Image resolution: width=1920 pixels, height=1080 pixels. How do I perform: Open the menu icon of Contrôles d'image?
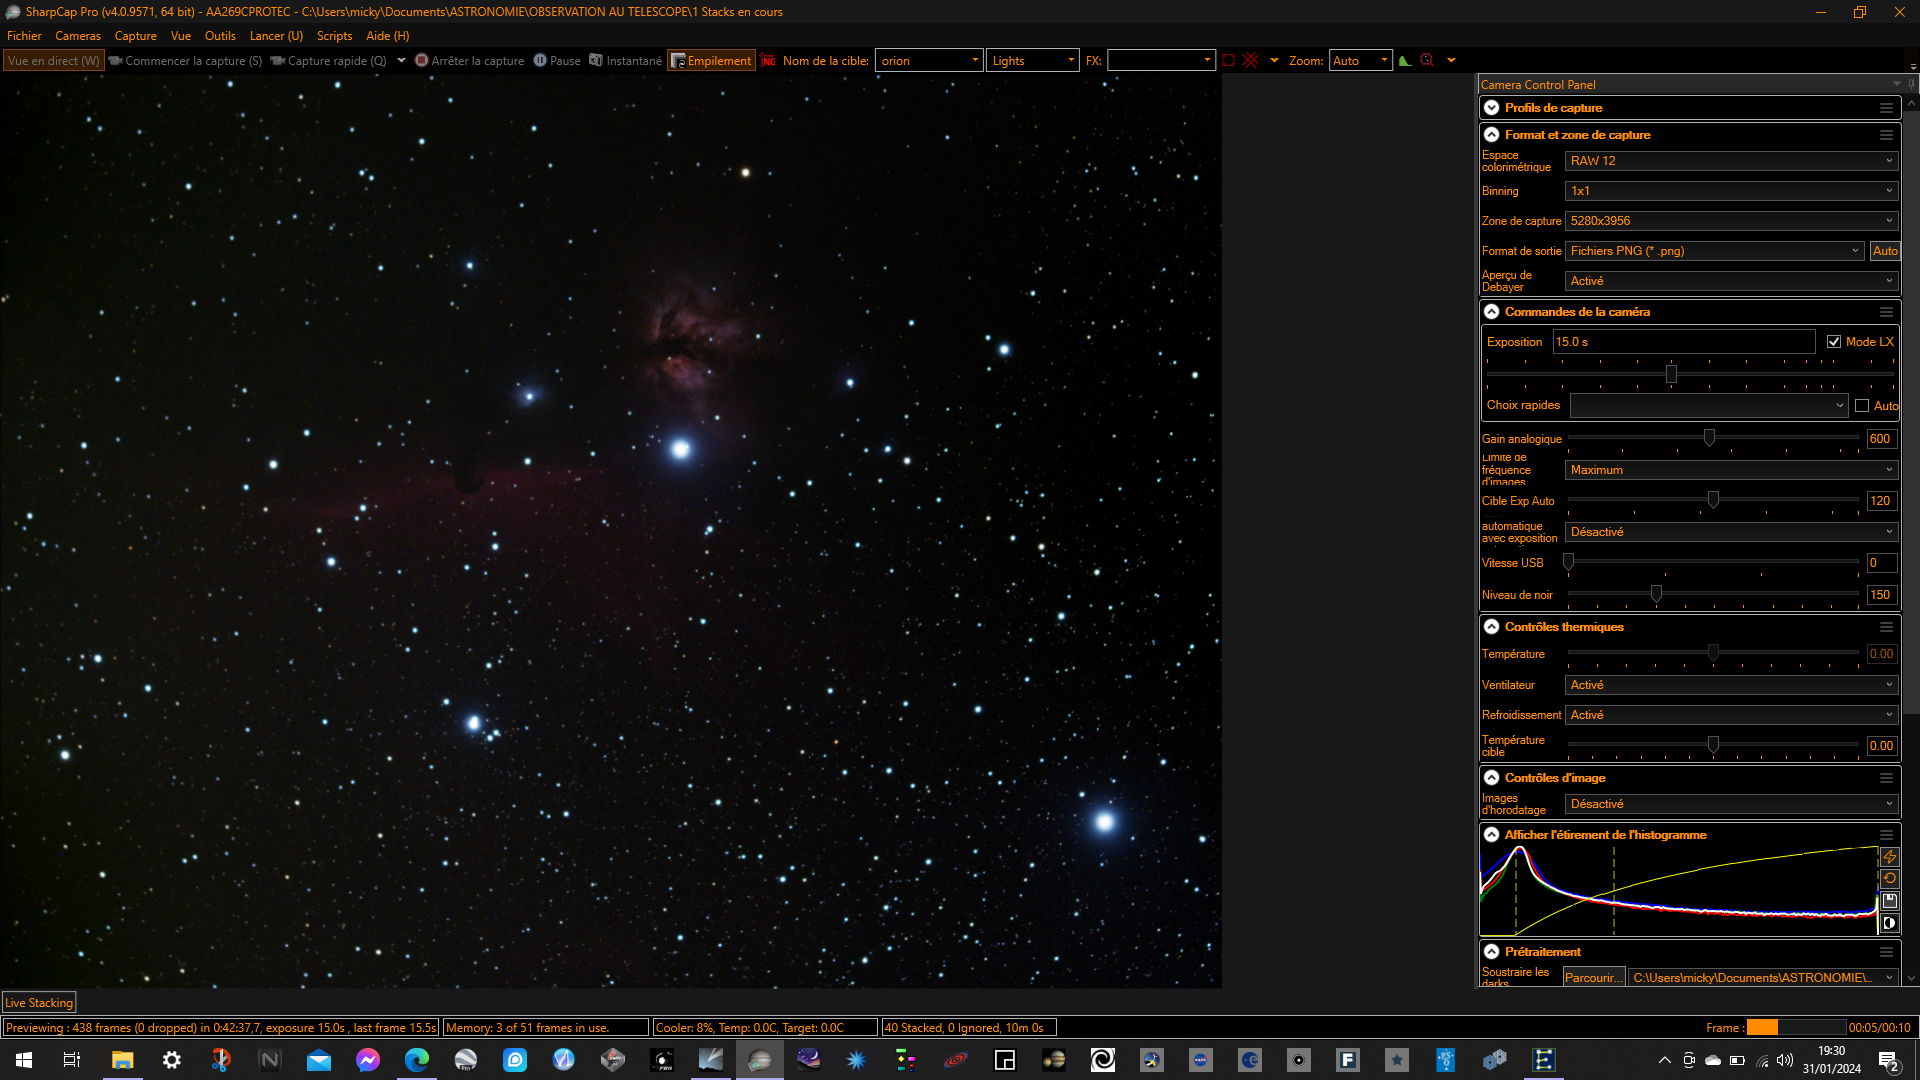pyautogui.click(x=1886, y=778)
